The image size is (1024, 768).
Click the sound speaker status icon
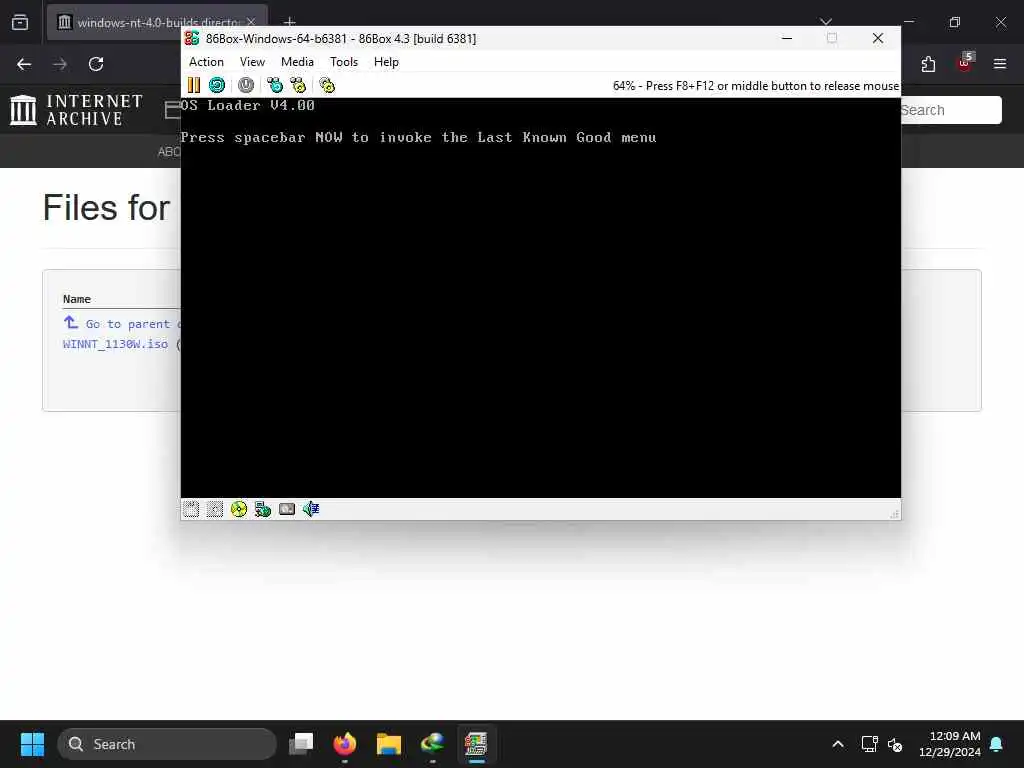click(311, 509)
